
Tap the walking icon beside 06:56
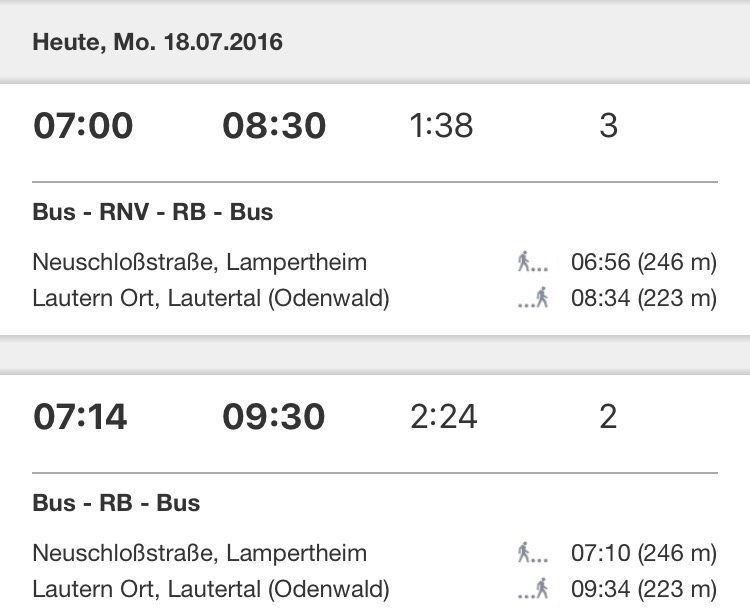click(533, 263)
